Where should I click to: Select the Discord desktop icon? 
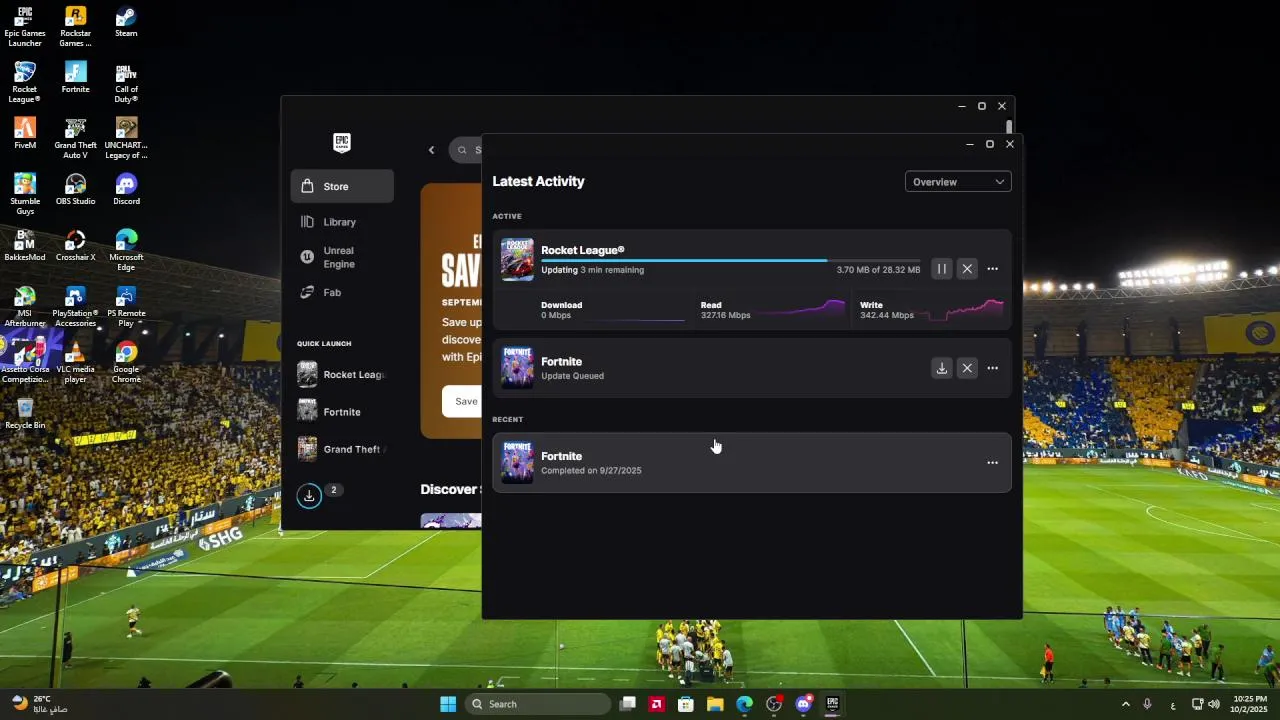126,190
